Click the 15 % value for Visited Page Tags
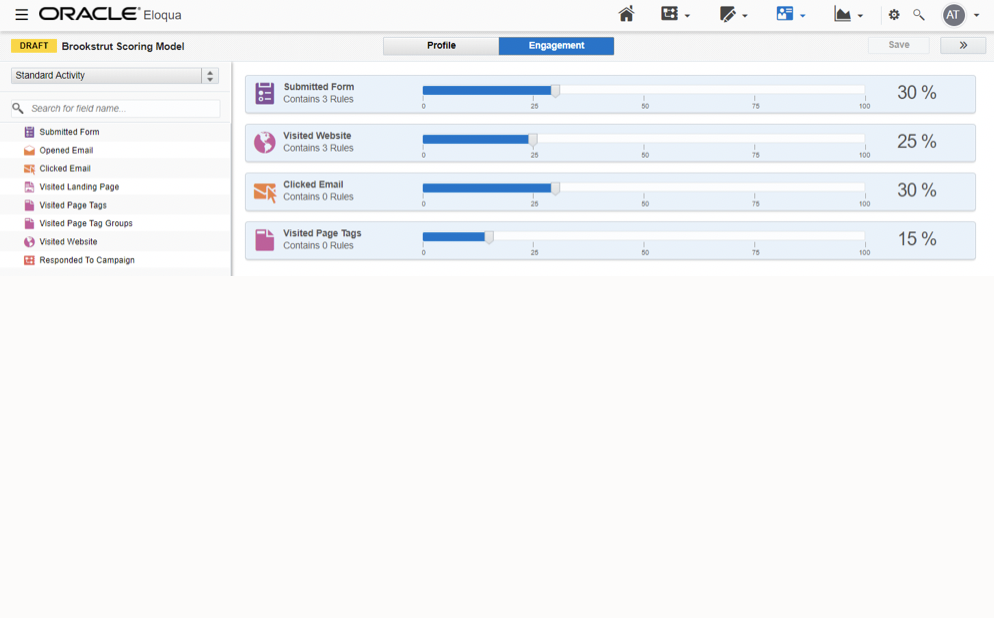Viewport: 994px width, 618px height. (x=917, y=239)
